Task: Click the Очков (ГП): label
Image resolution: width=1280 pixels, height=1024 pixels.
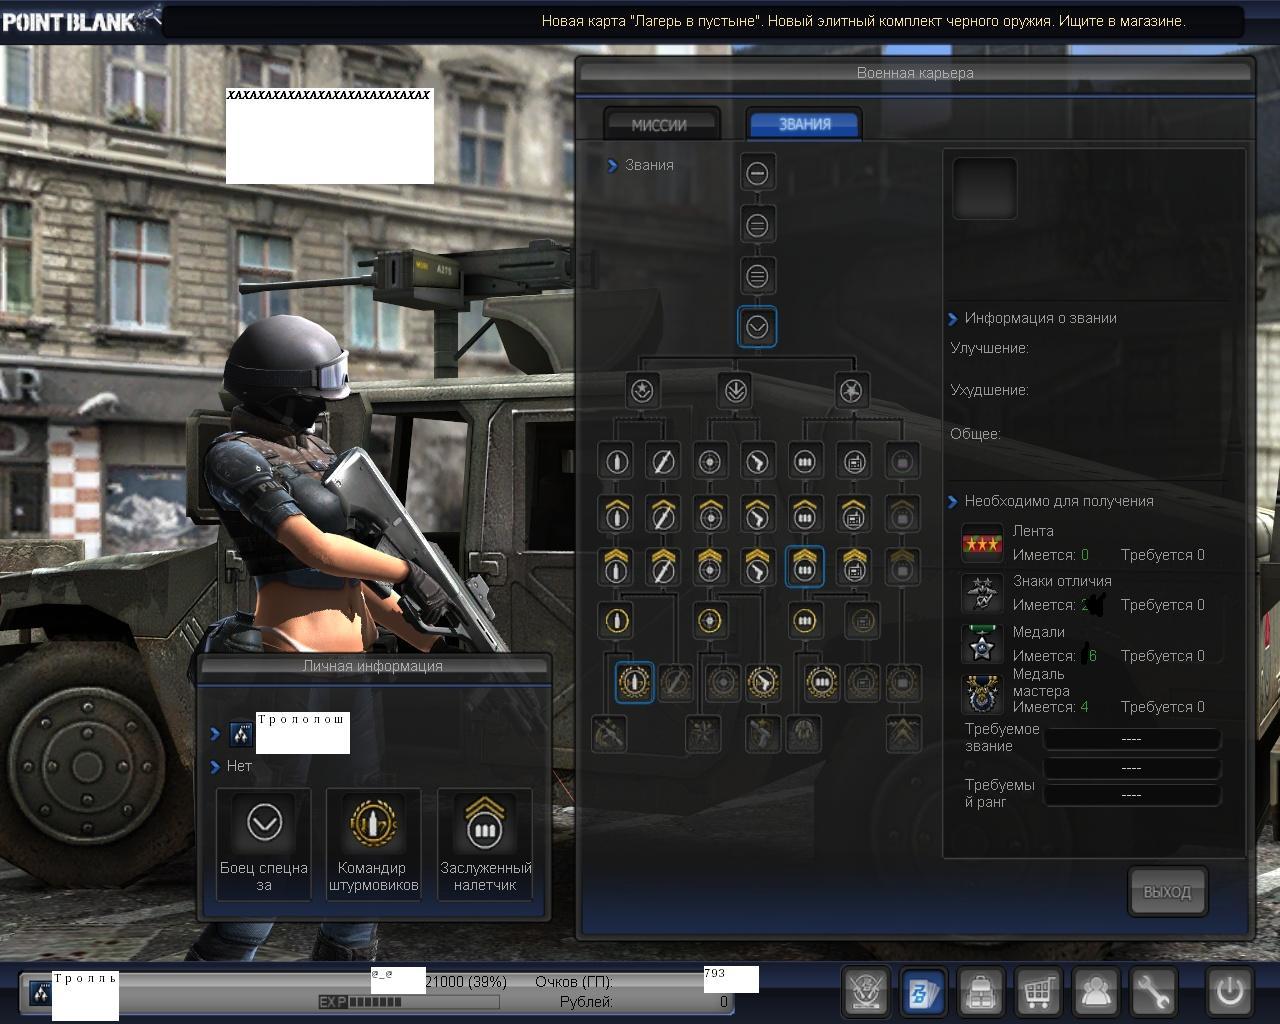Action: (574, 982)
